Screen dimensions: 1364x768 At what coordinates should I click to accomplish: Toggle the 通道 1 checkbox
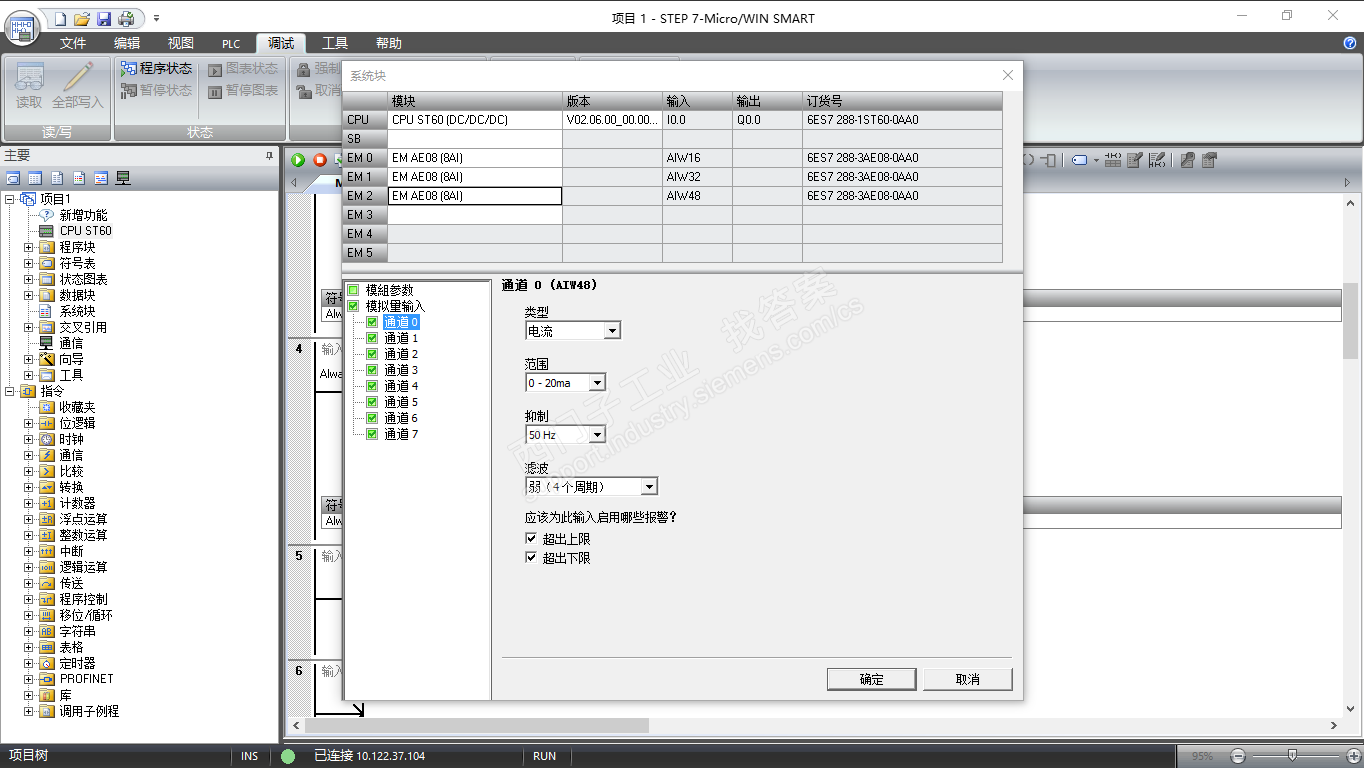tap(372, 338)
